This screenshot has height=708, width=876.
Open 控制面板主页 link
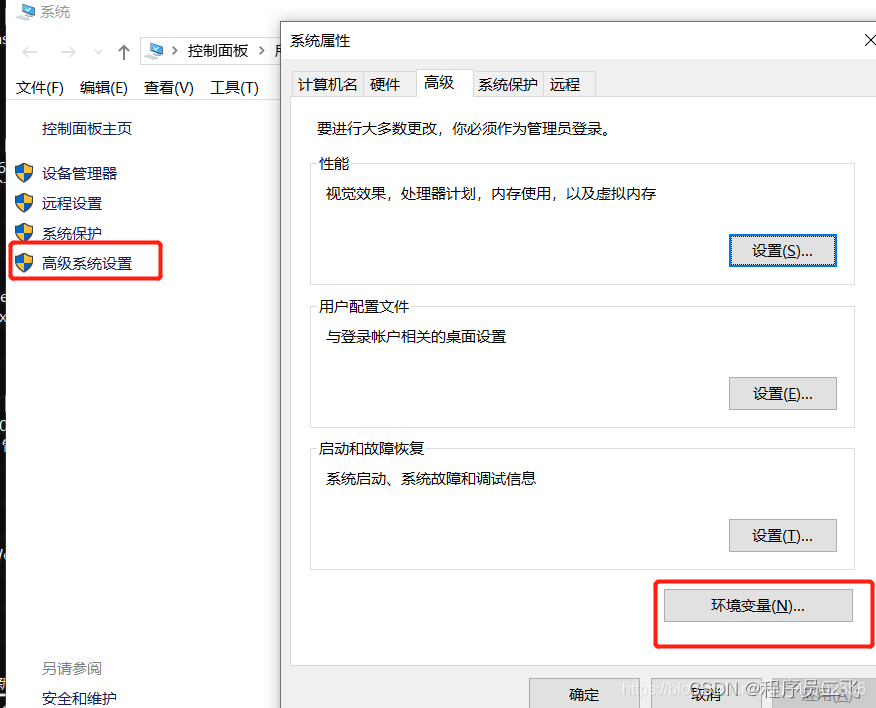point(87,129)
